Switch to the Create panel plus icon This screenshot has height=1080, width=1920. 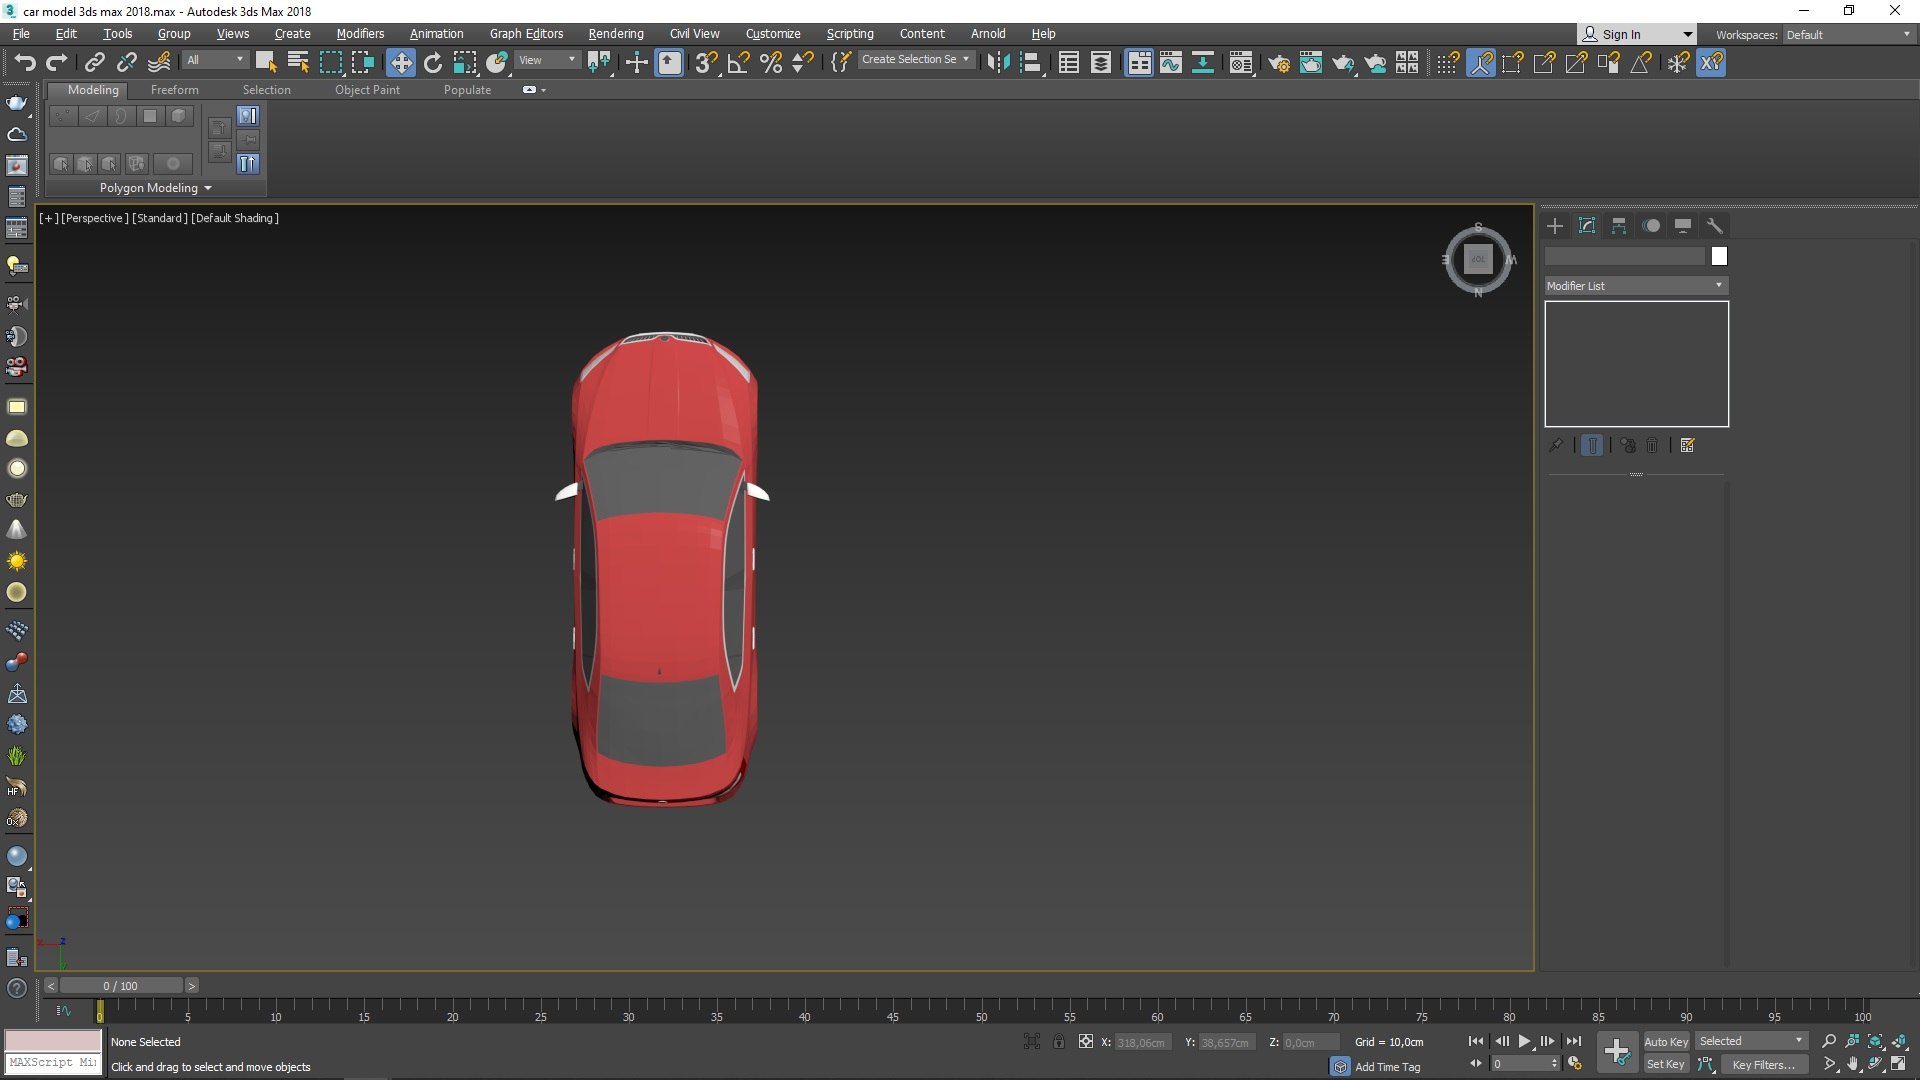tap(1555, 226)
